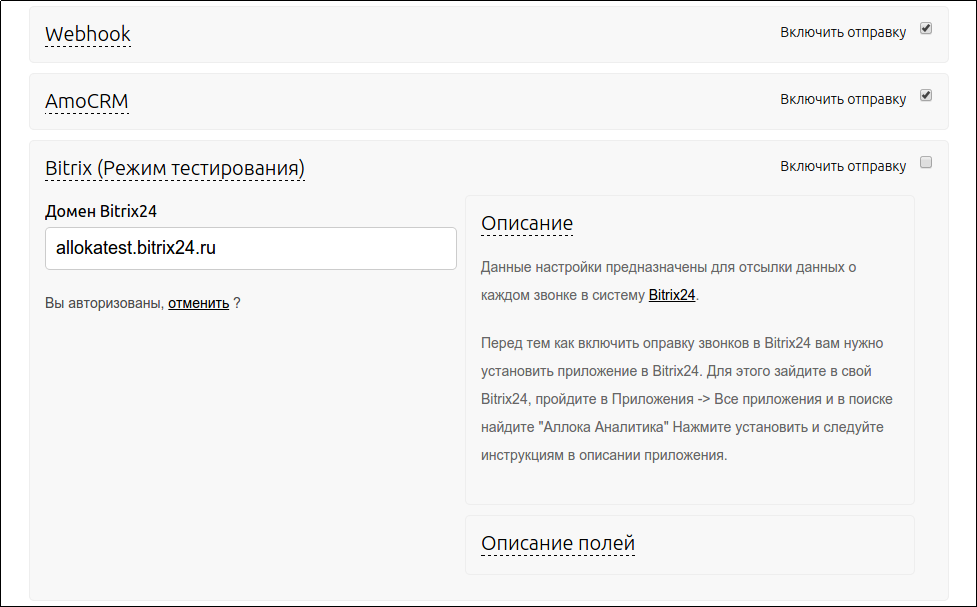Click the отменить authorization link
Image resolution: width=977 pixels, height=607 pixels.
pyautogui.click(x=198, y=303)
